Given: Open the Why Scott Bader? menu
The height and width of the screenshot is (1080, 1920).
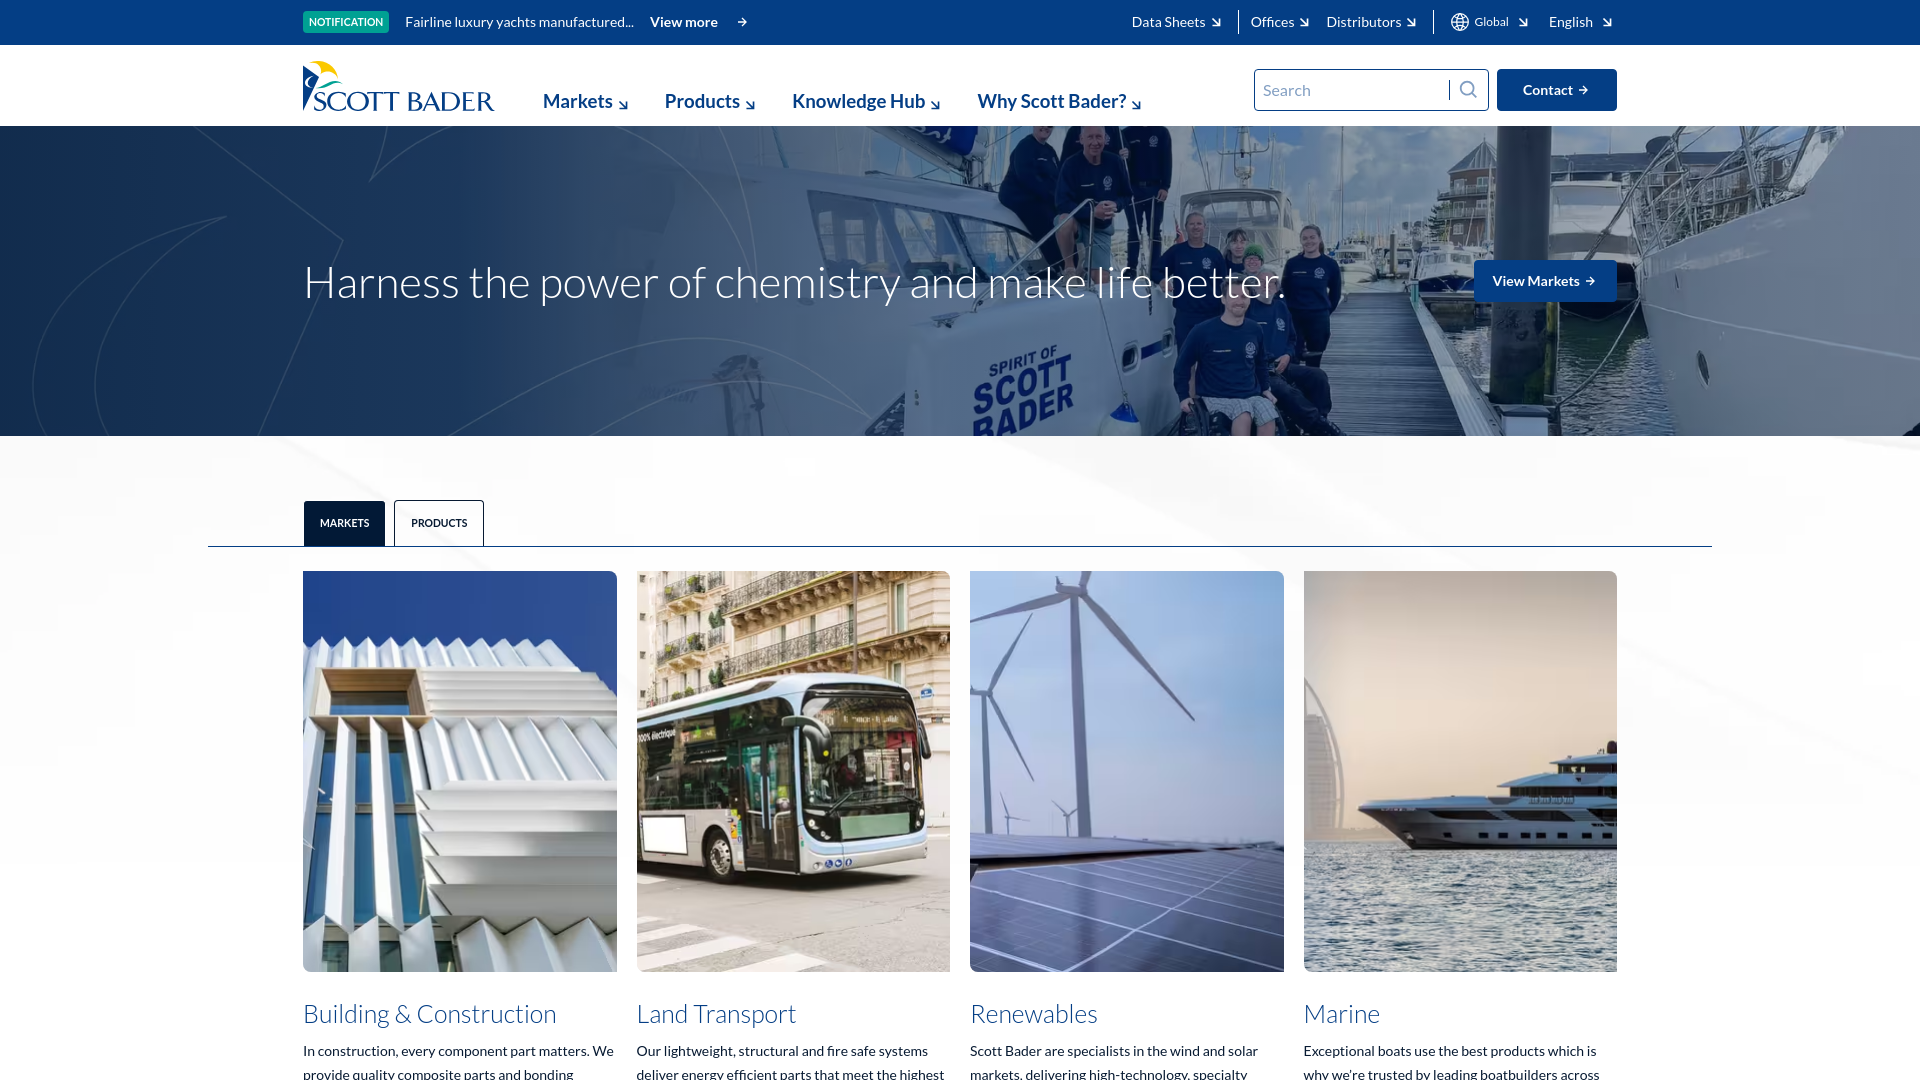Looking at the screenshot, I should coord(1059,102).
